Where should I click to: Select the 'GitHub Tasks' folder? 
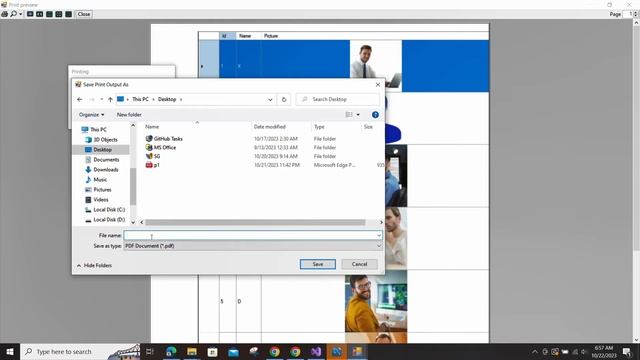pyautogui.click(x=168, y=139)
